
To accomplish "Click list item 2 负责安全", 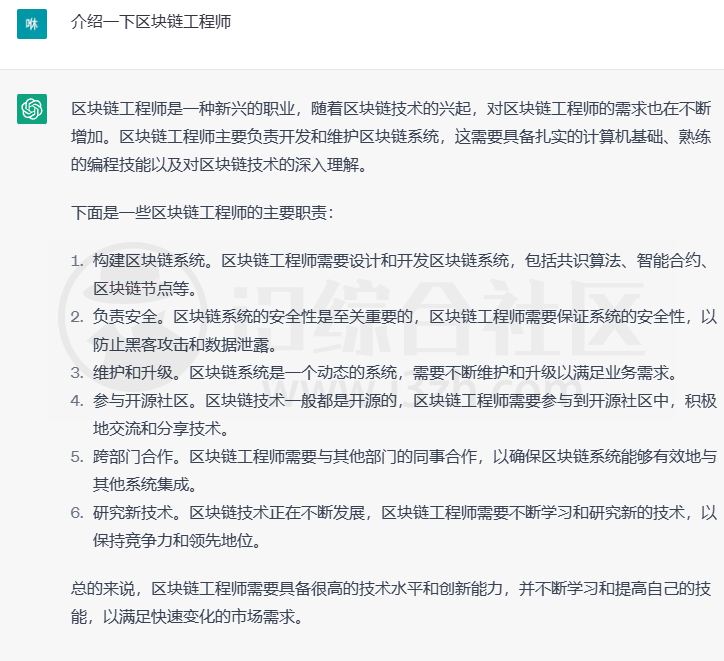I will 394,330.
